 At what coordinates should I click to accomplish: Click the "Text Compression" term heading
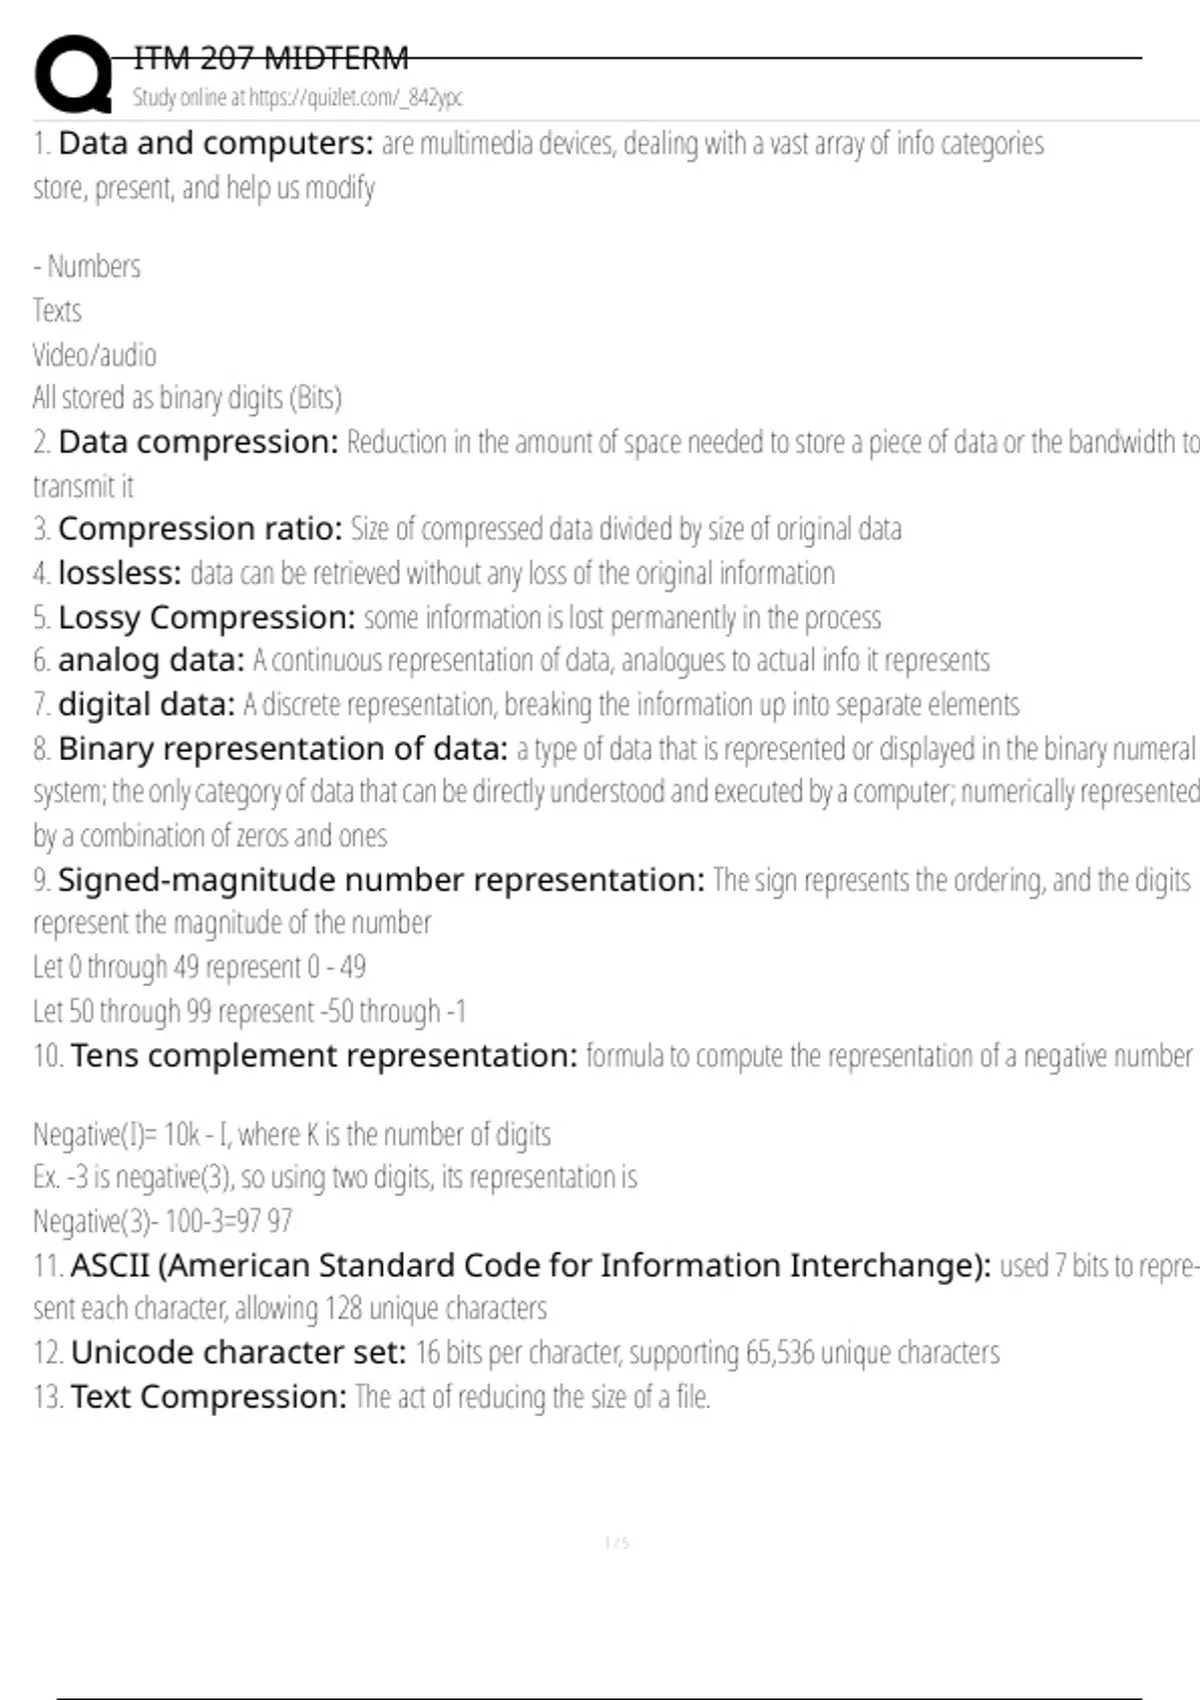tap(209, 1397)
